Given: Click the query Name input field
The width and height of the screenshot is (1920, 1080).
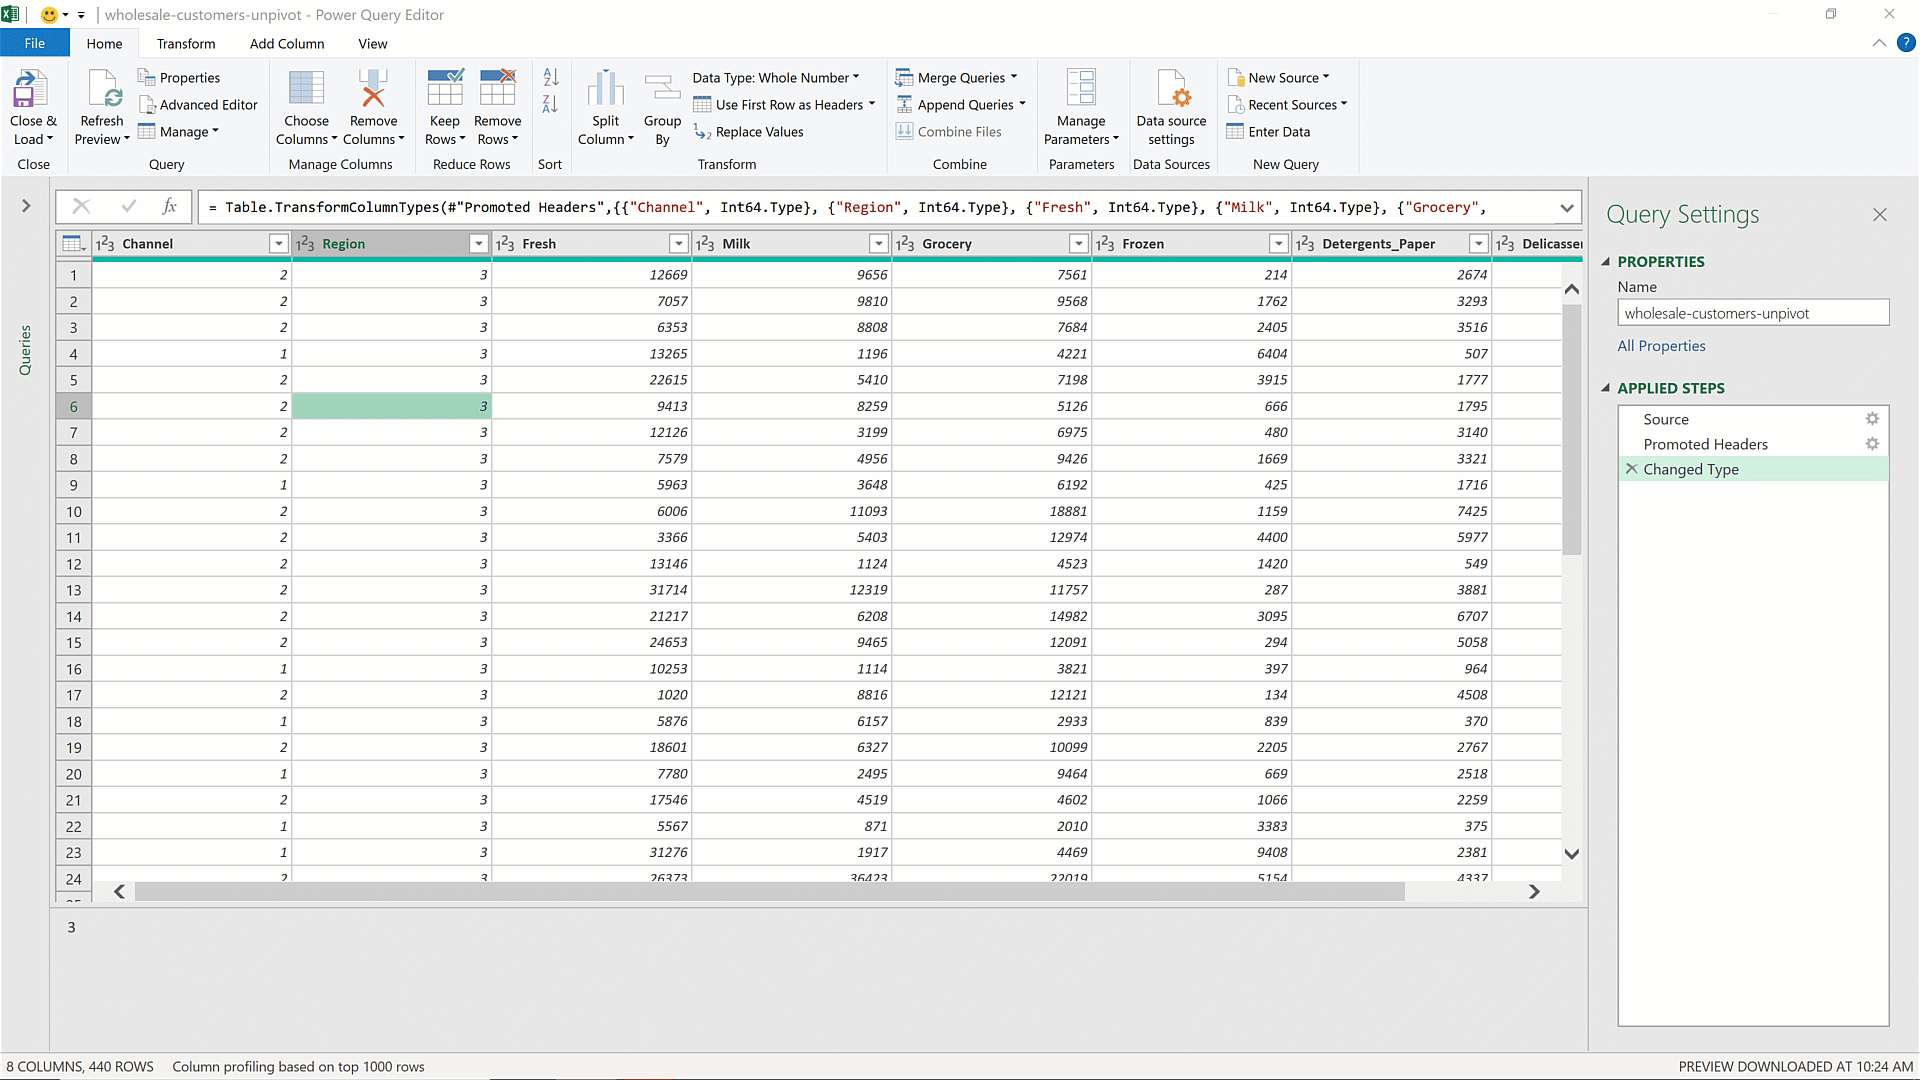Looking at the screenshot, I should (x=1752, y=313).
